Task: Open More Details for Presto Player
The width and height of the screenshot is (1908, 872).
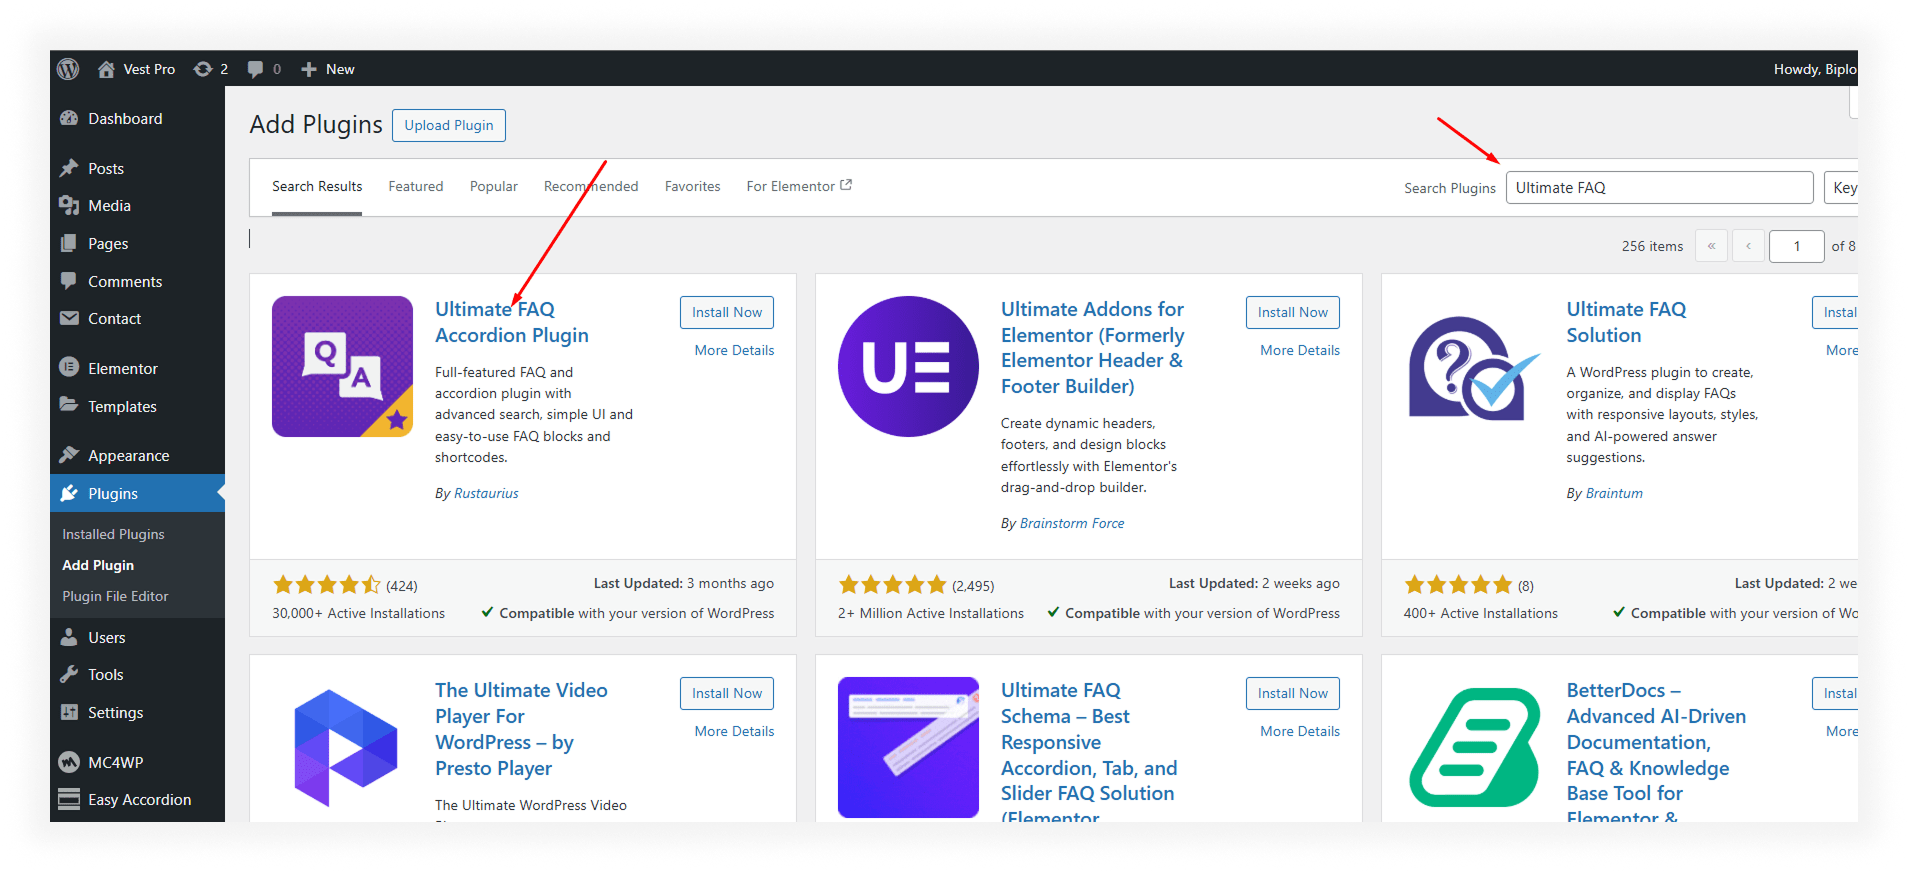Action: tap(734, 731)
